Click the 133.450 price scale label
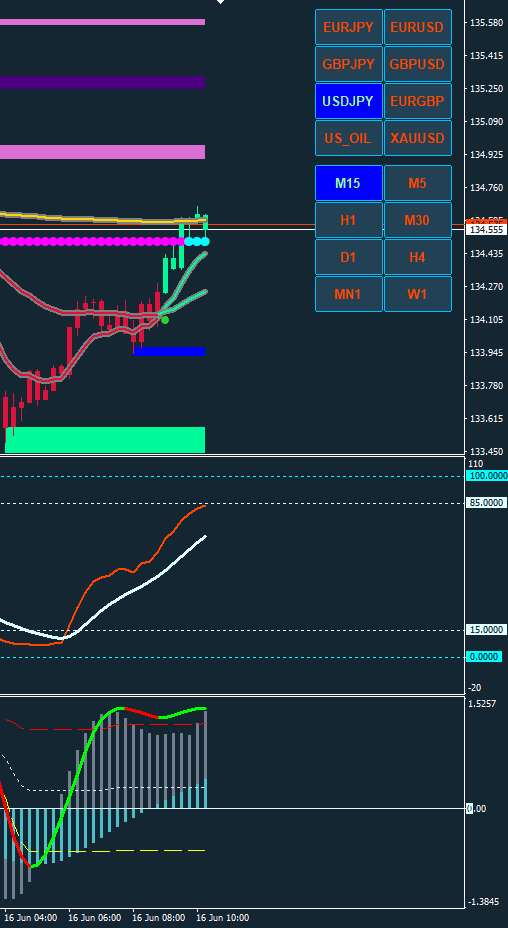 486,452
